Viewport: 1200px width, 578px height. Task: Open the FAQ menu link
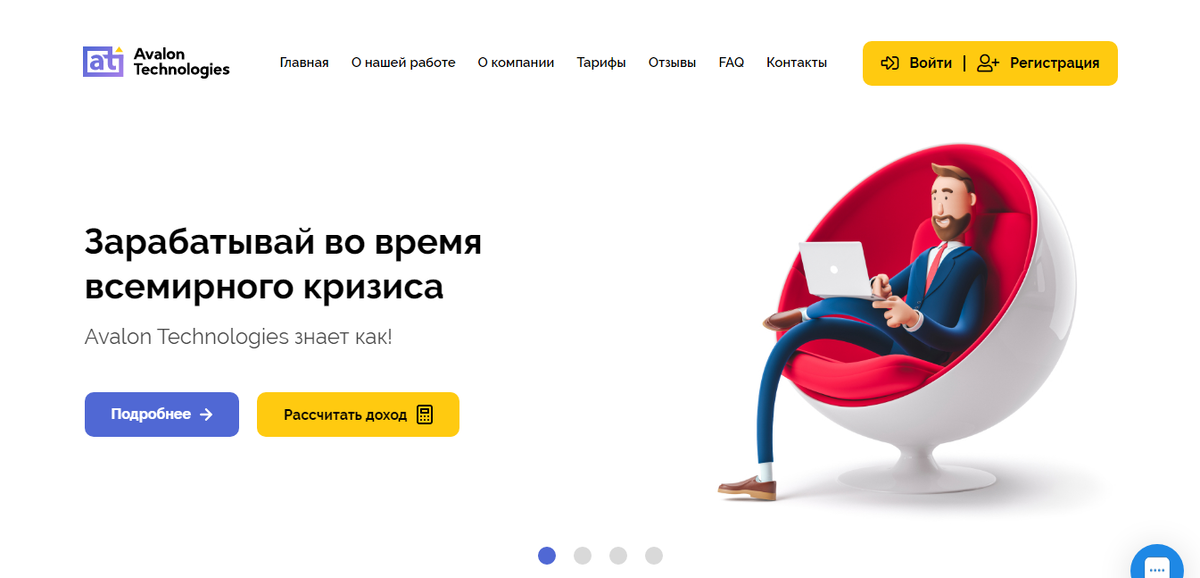coord(731,62)
